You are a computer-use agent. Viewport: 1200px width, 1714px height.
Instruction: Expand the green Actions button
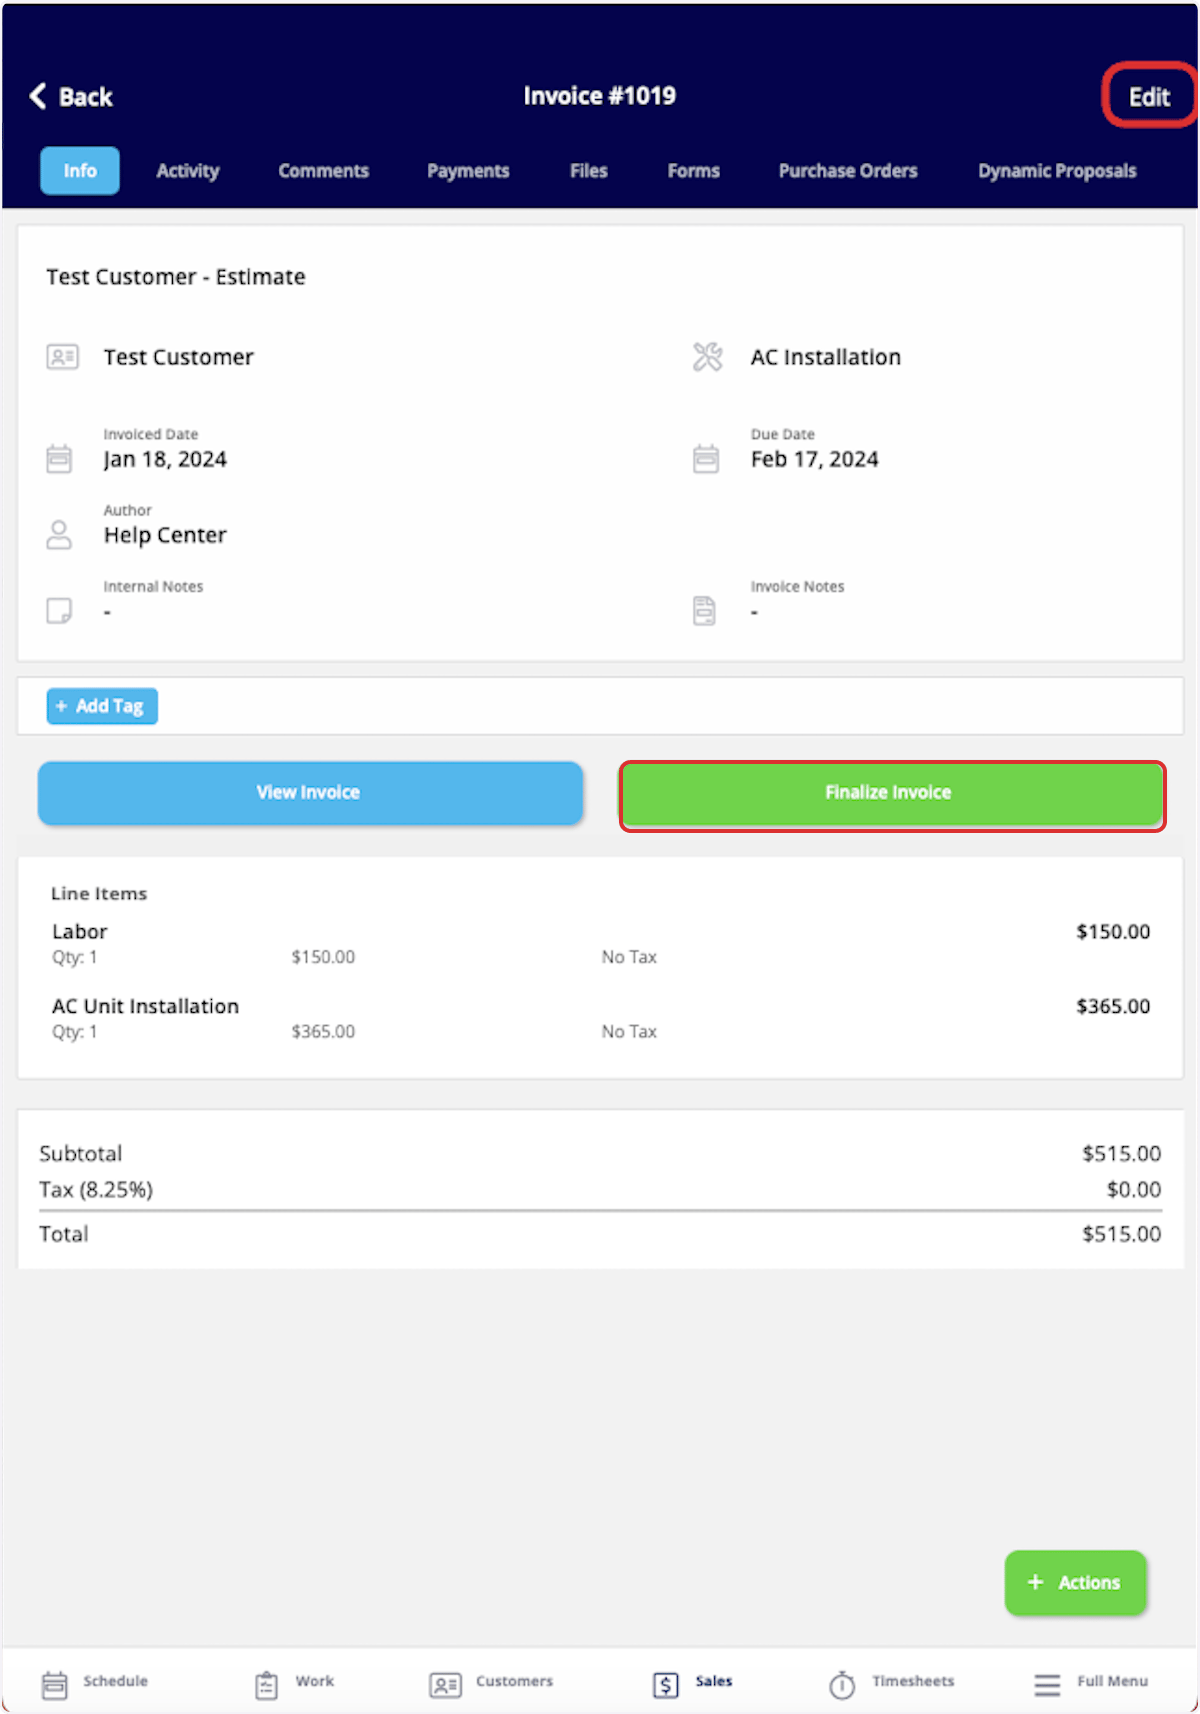pyautogui.click(x=1075, y=1582)
